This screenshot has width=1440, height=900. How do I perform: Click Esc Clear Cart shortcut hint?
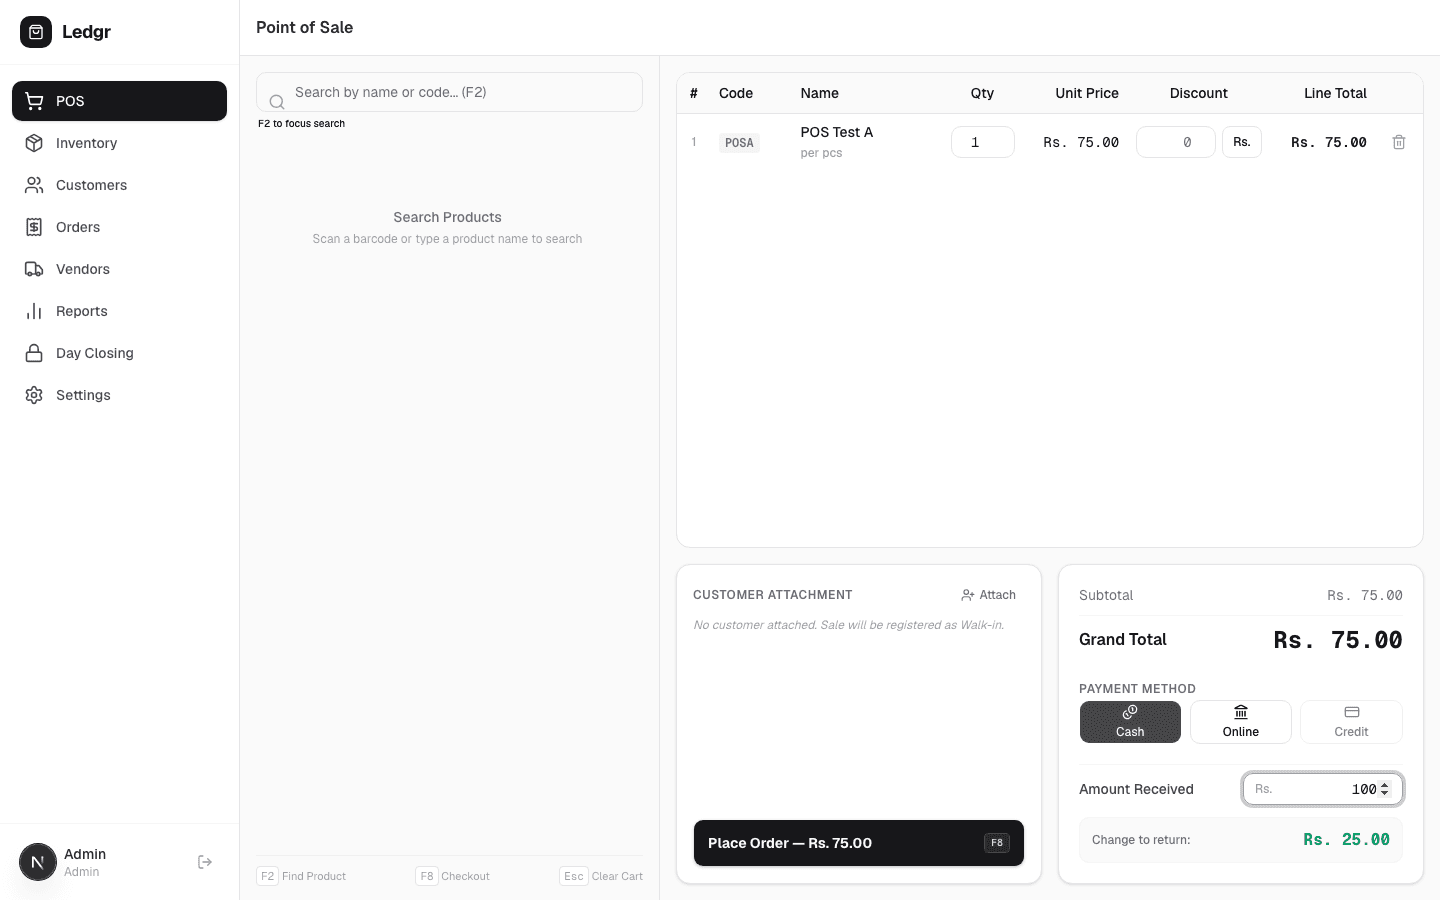pos(601,876)
